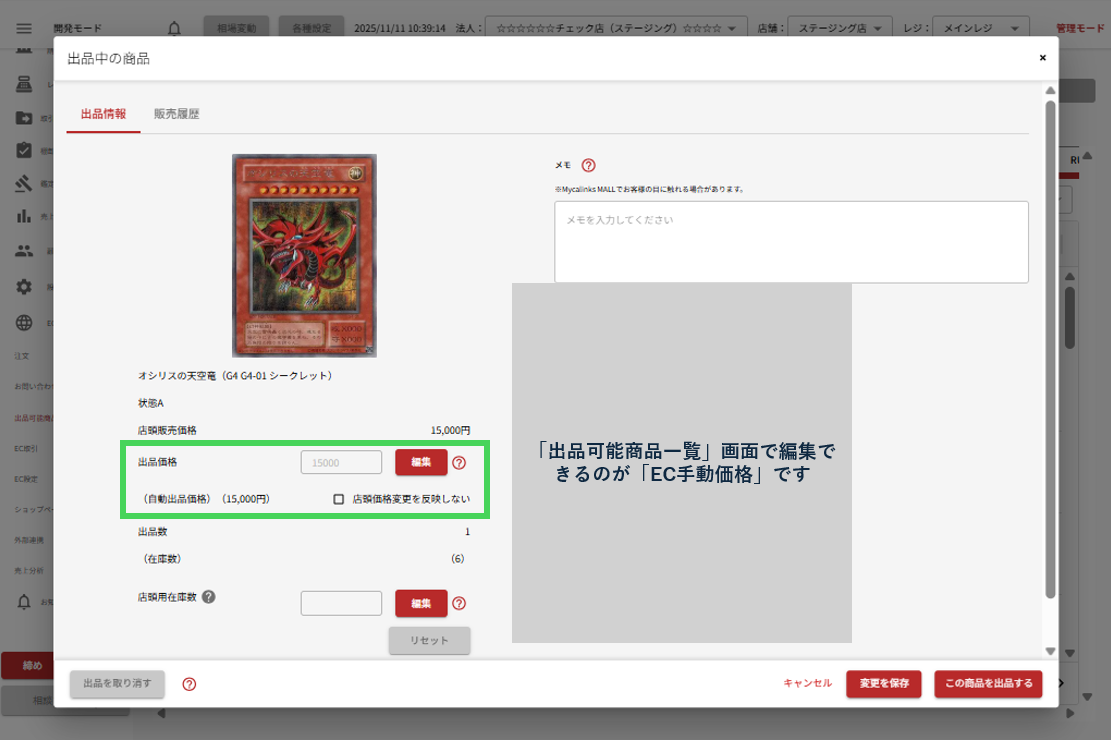Image resolution: width=1111 pixels, height=740 pixels.
Task: Click help icon next to 店舗用在庫数 label
Action: [209, 597]
